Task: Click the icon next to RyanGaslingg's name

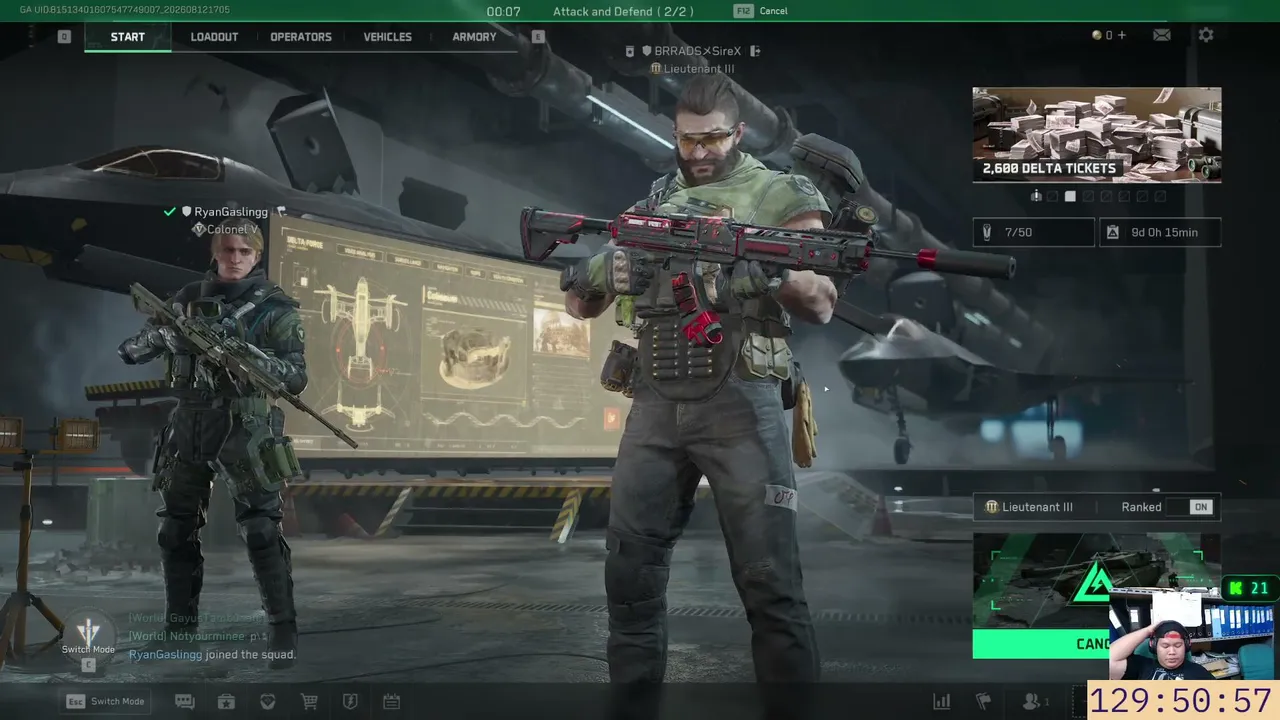Action: (282, 212)
